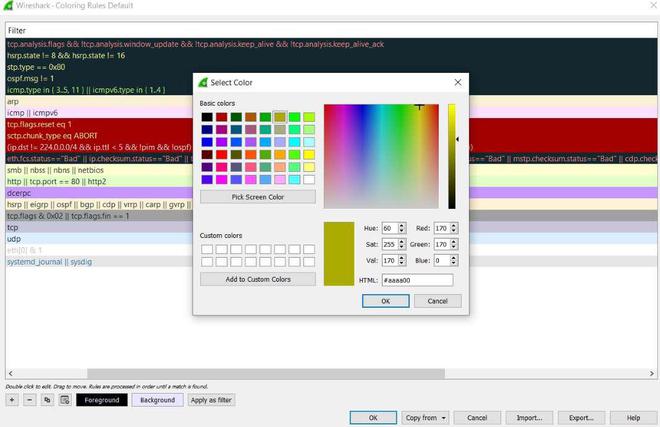Open Help for coloring rules
This screenshot has height=427, width=660.
pyautogui.click(x=633, y=418)
